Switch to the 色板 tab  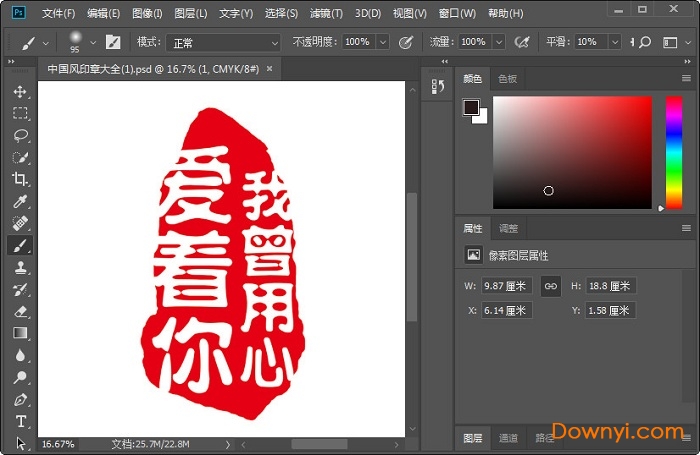coord(507,78)
